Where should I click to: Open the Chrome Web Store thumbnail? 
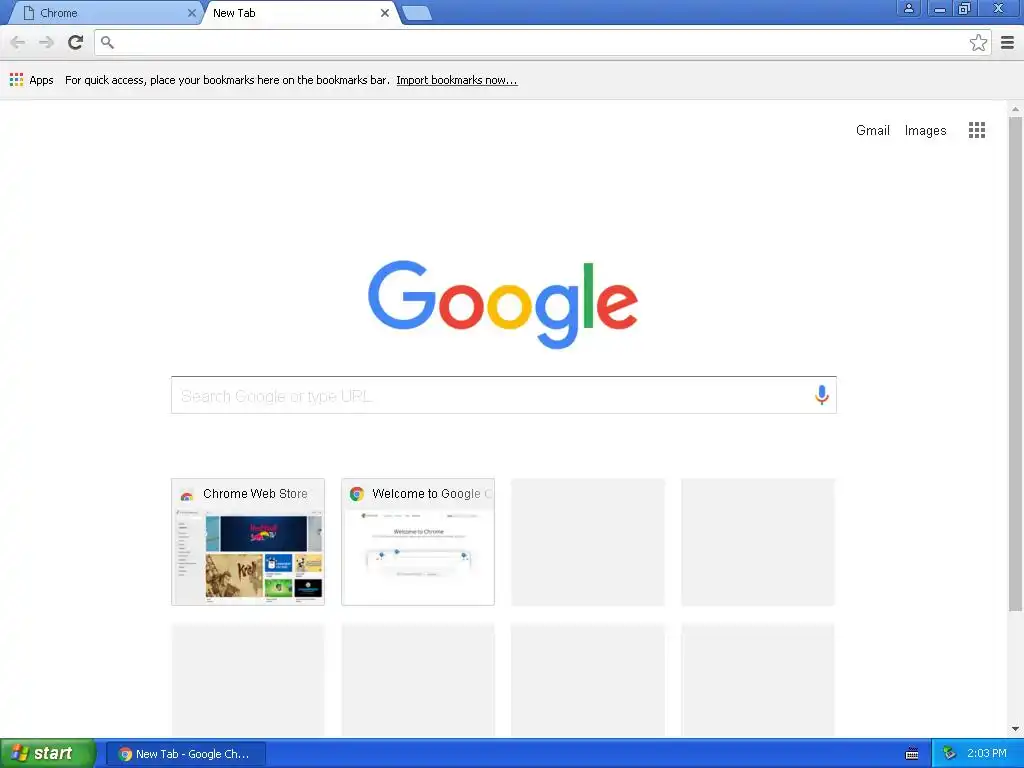[248, 541]
